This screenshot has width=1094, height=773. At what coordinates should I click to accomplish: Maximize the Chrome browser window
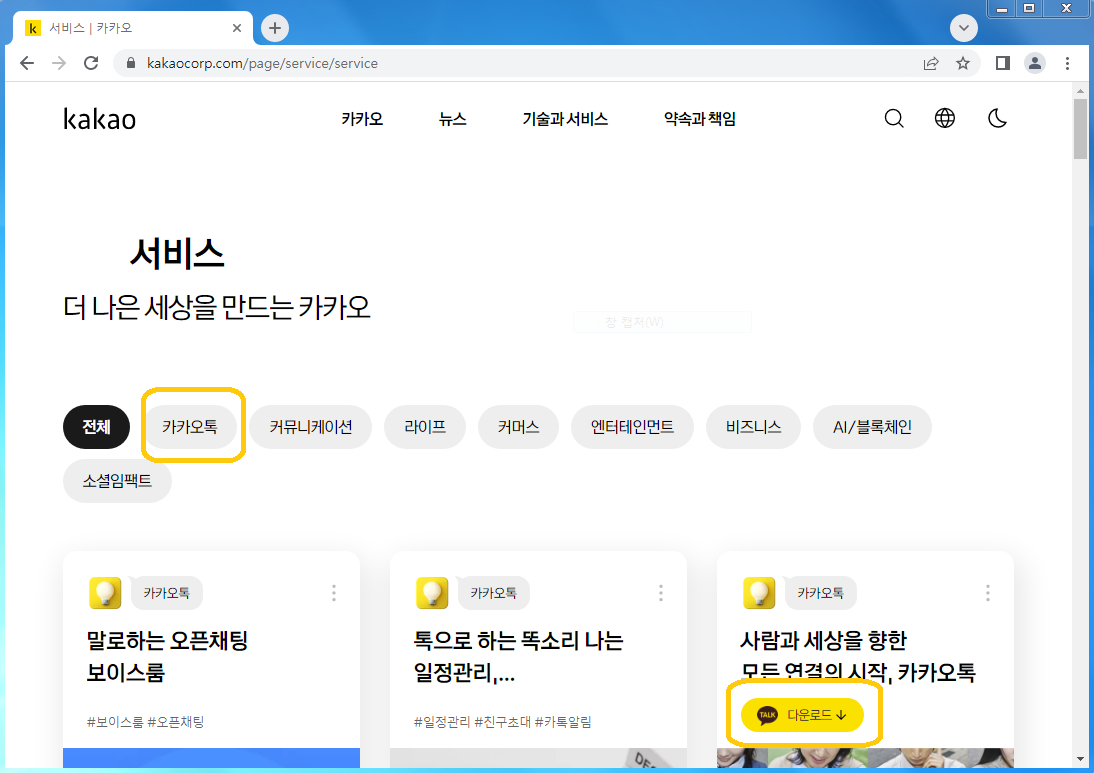point(1028,8)
